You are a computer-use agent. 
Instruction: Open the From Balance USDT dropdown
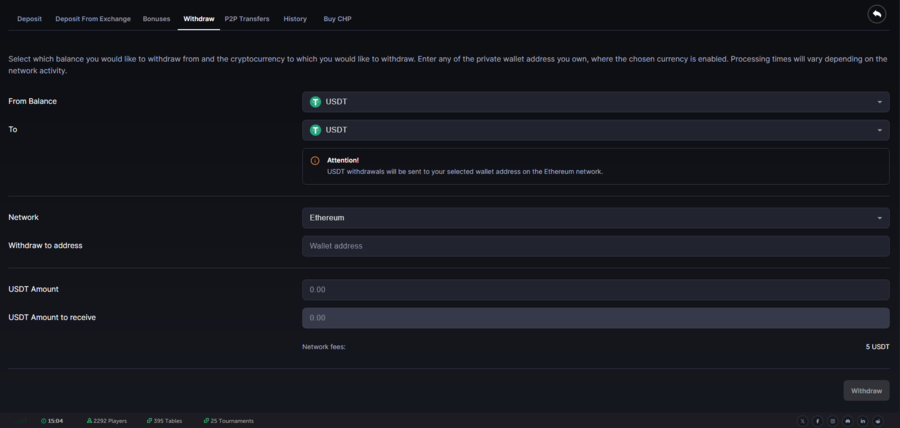tap(595, 102)
